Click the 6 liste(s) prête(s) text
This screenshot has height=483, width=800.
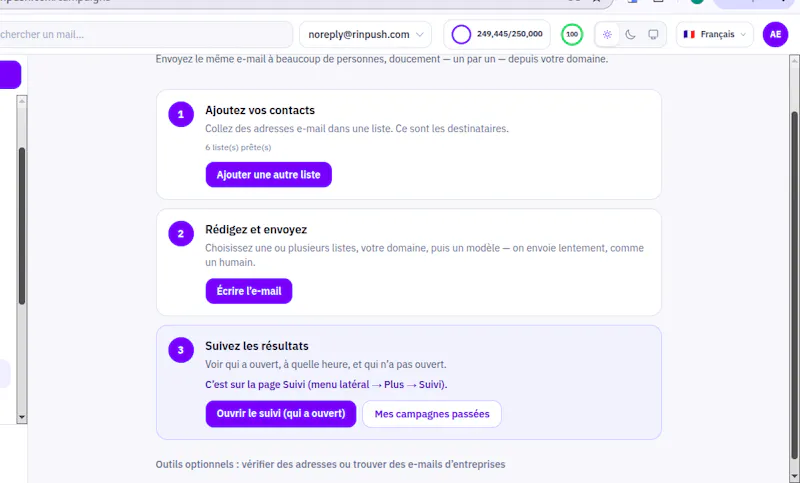(x=238, y=147)
